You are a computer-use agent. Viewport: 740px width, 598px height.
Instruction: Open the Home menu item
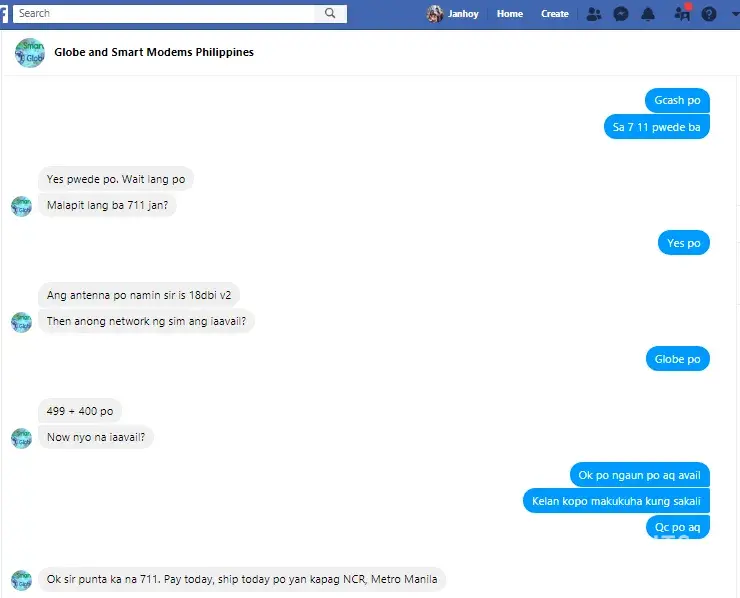[510, 14]
